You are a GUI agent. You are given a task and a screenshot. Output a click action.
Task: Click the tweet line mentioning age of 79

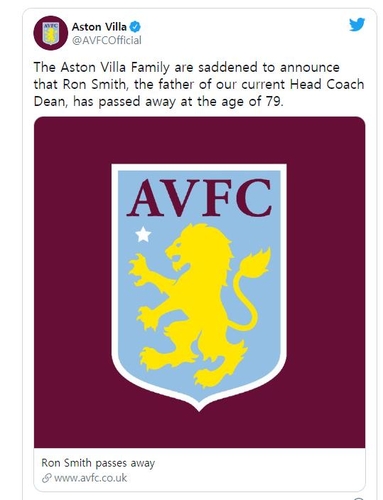(159, 101)
